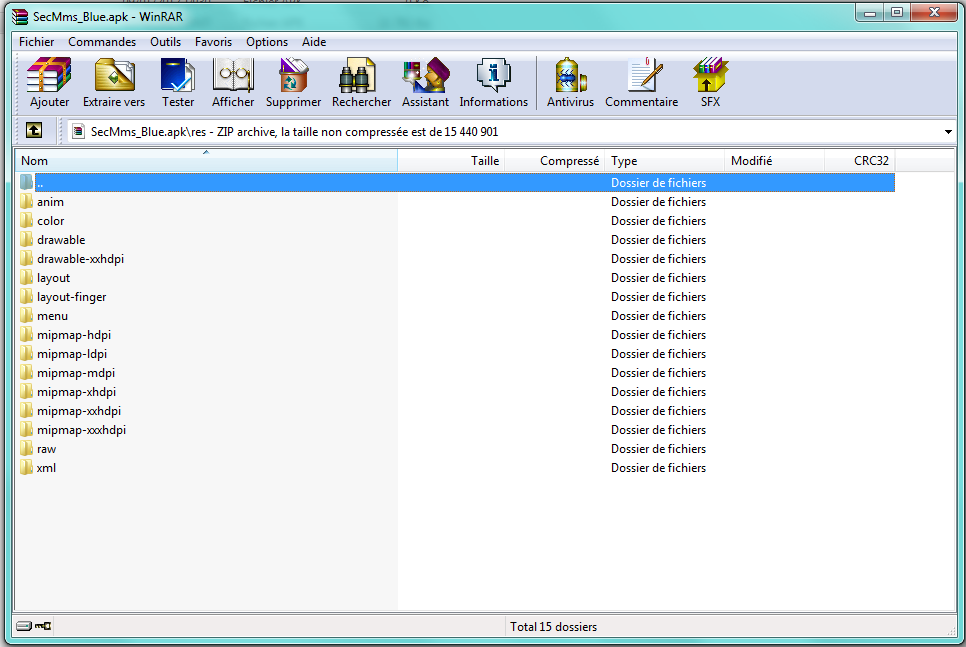Start the Antivirus scan tool
Screen dimensions: 966x647
click(x=570, y=75)
